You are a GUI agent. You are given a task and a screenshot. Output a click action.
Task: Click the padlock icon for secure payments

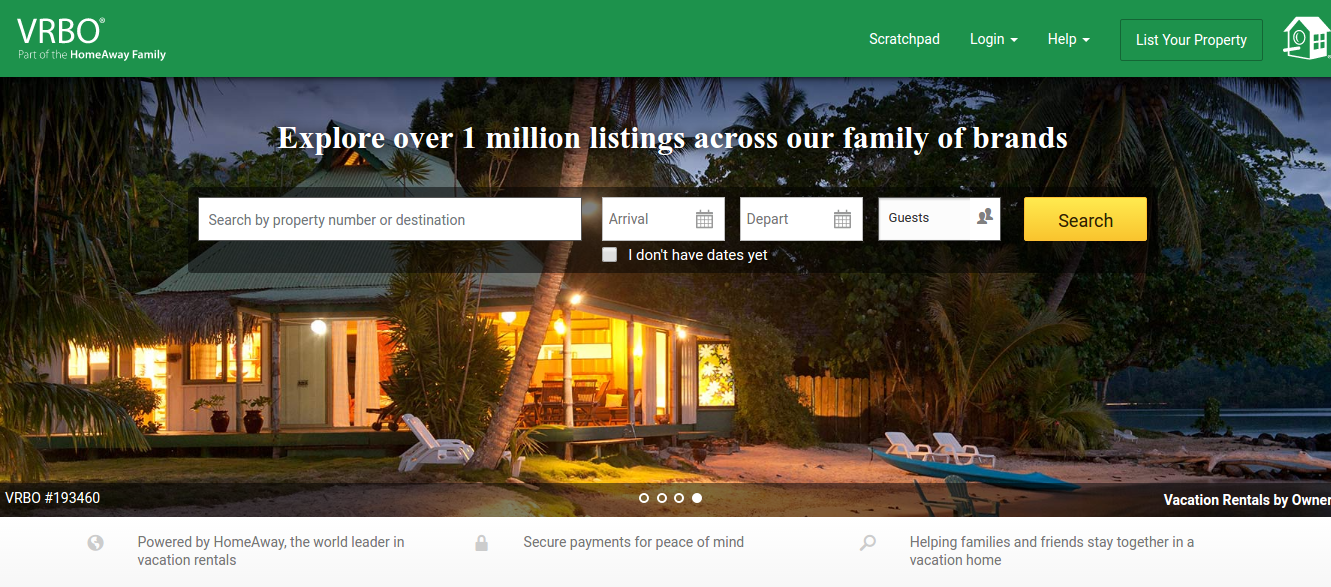(481, 543)
